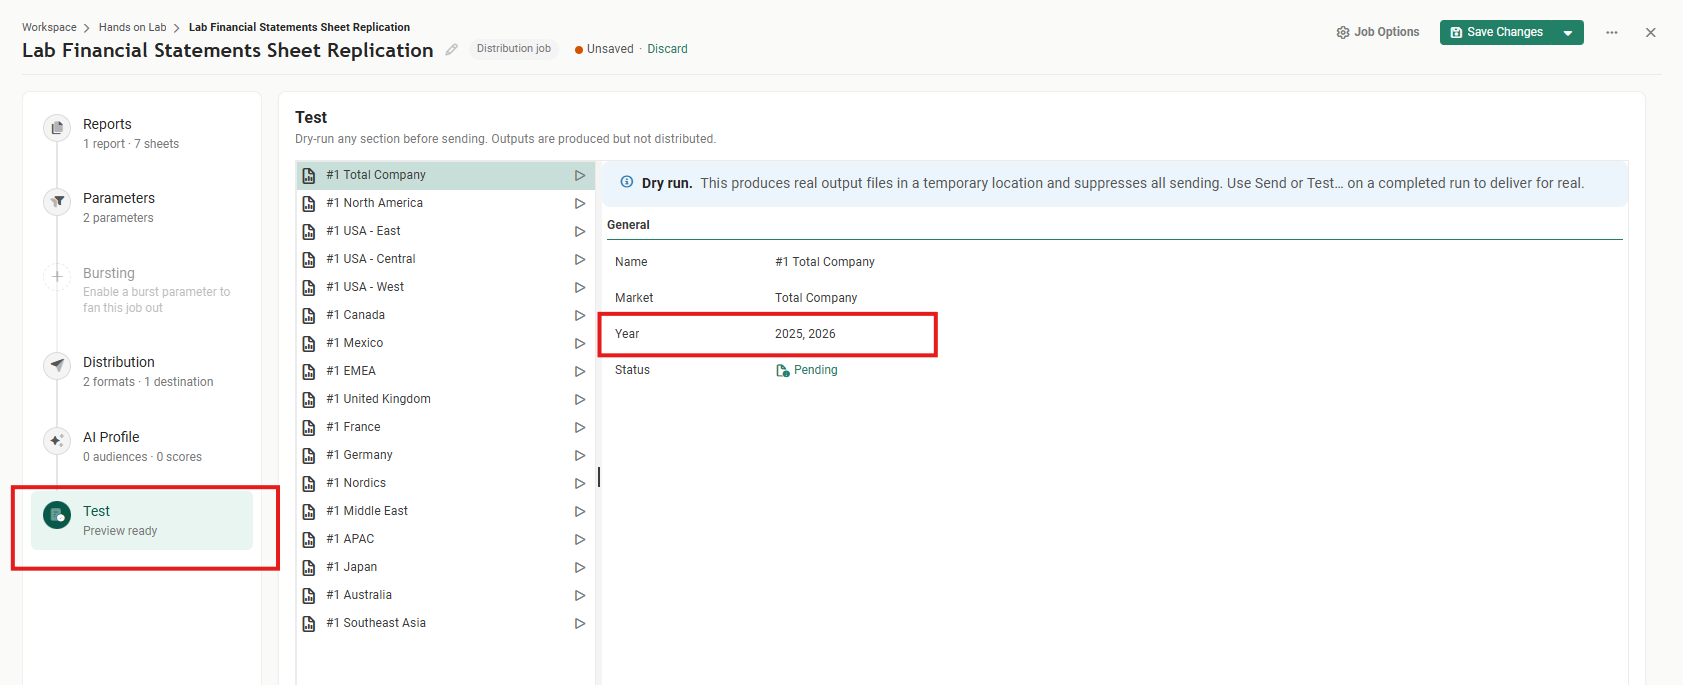The height and width of the screenshot is (685, 1683).
Task: Select the #1 USA - Central section
Action: point(446,259)
